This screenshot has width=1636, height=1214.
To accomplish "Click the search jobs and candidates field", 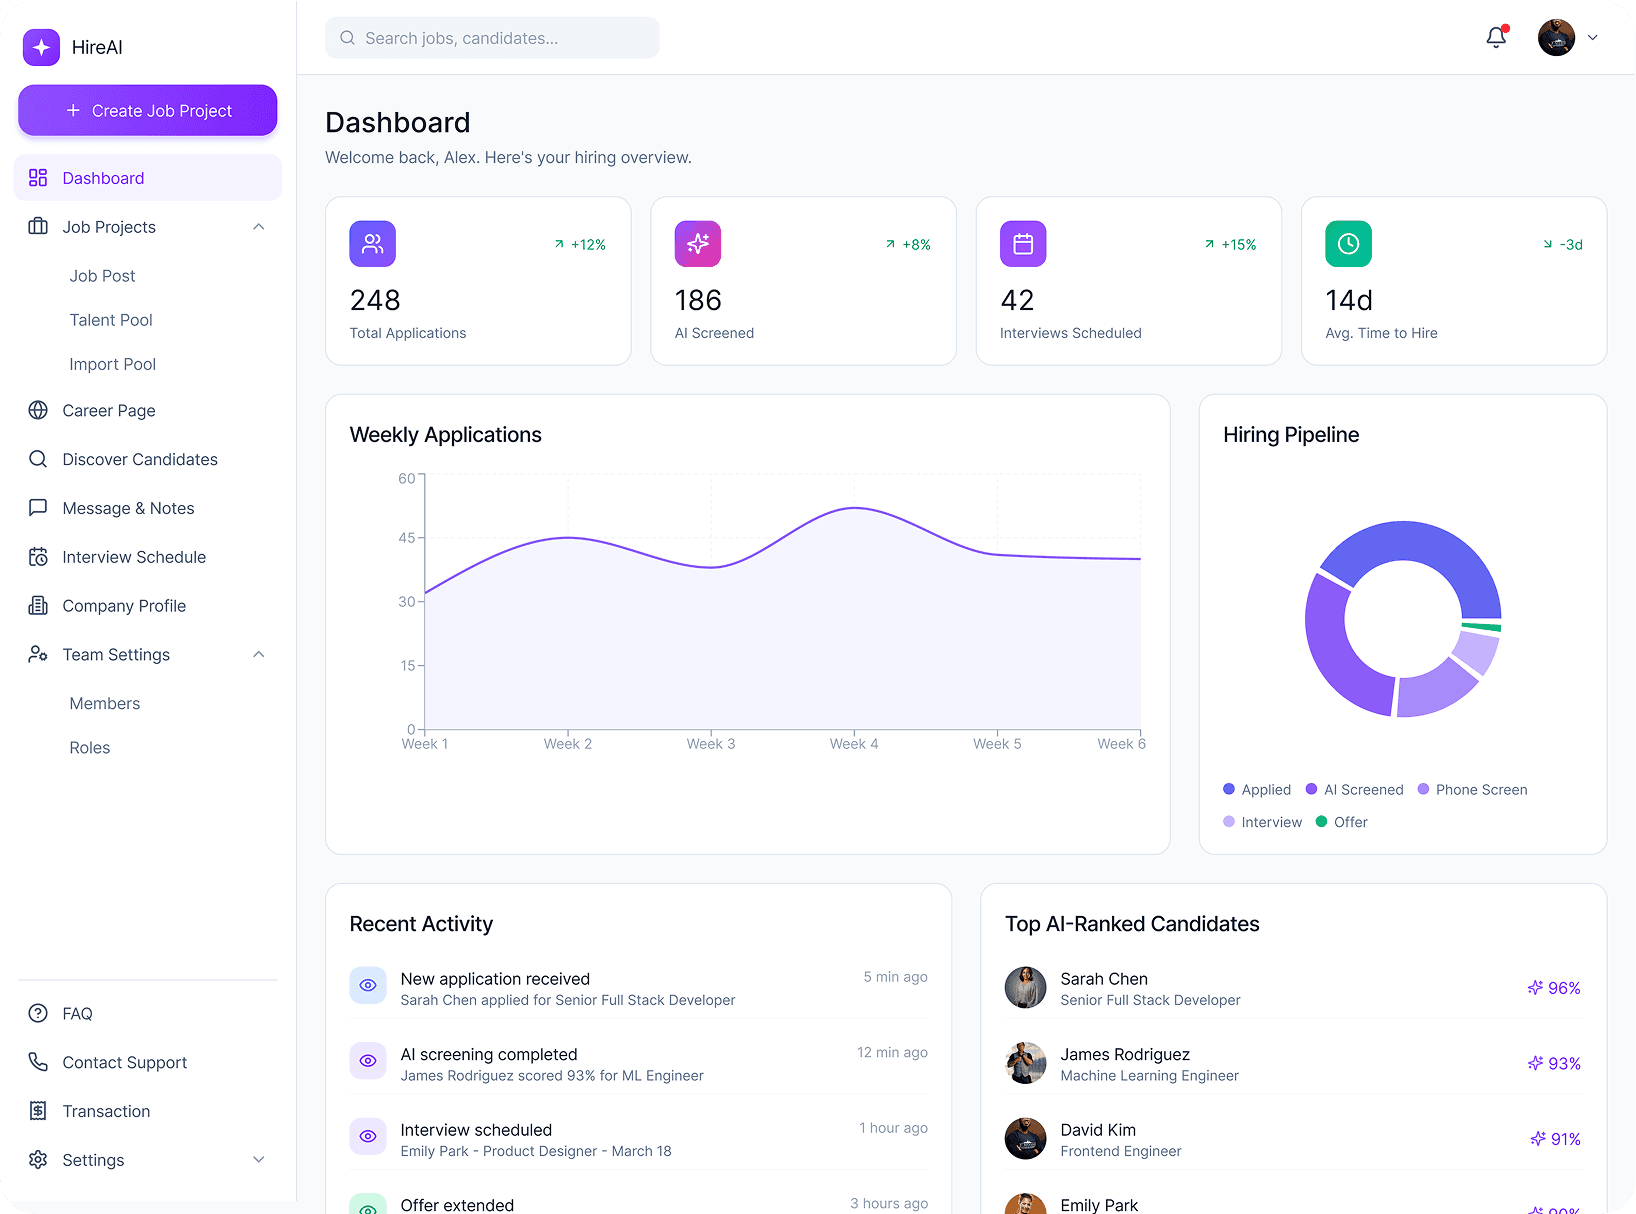I will tap(492, 37).
